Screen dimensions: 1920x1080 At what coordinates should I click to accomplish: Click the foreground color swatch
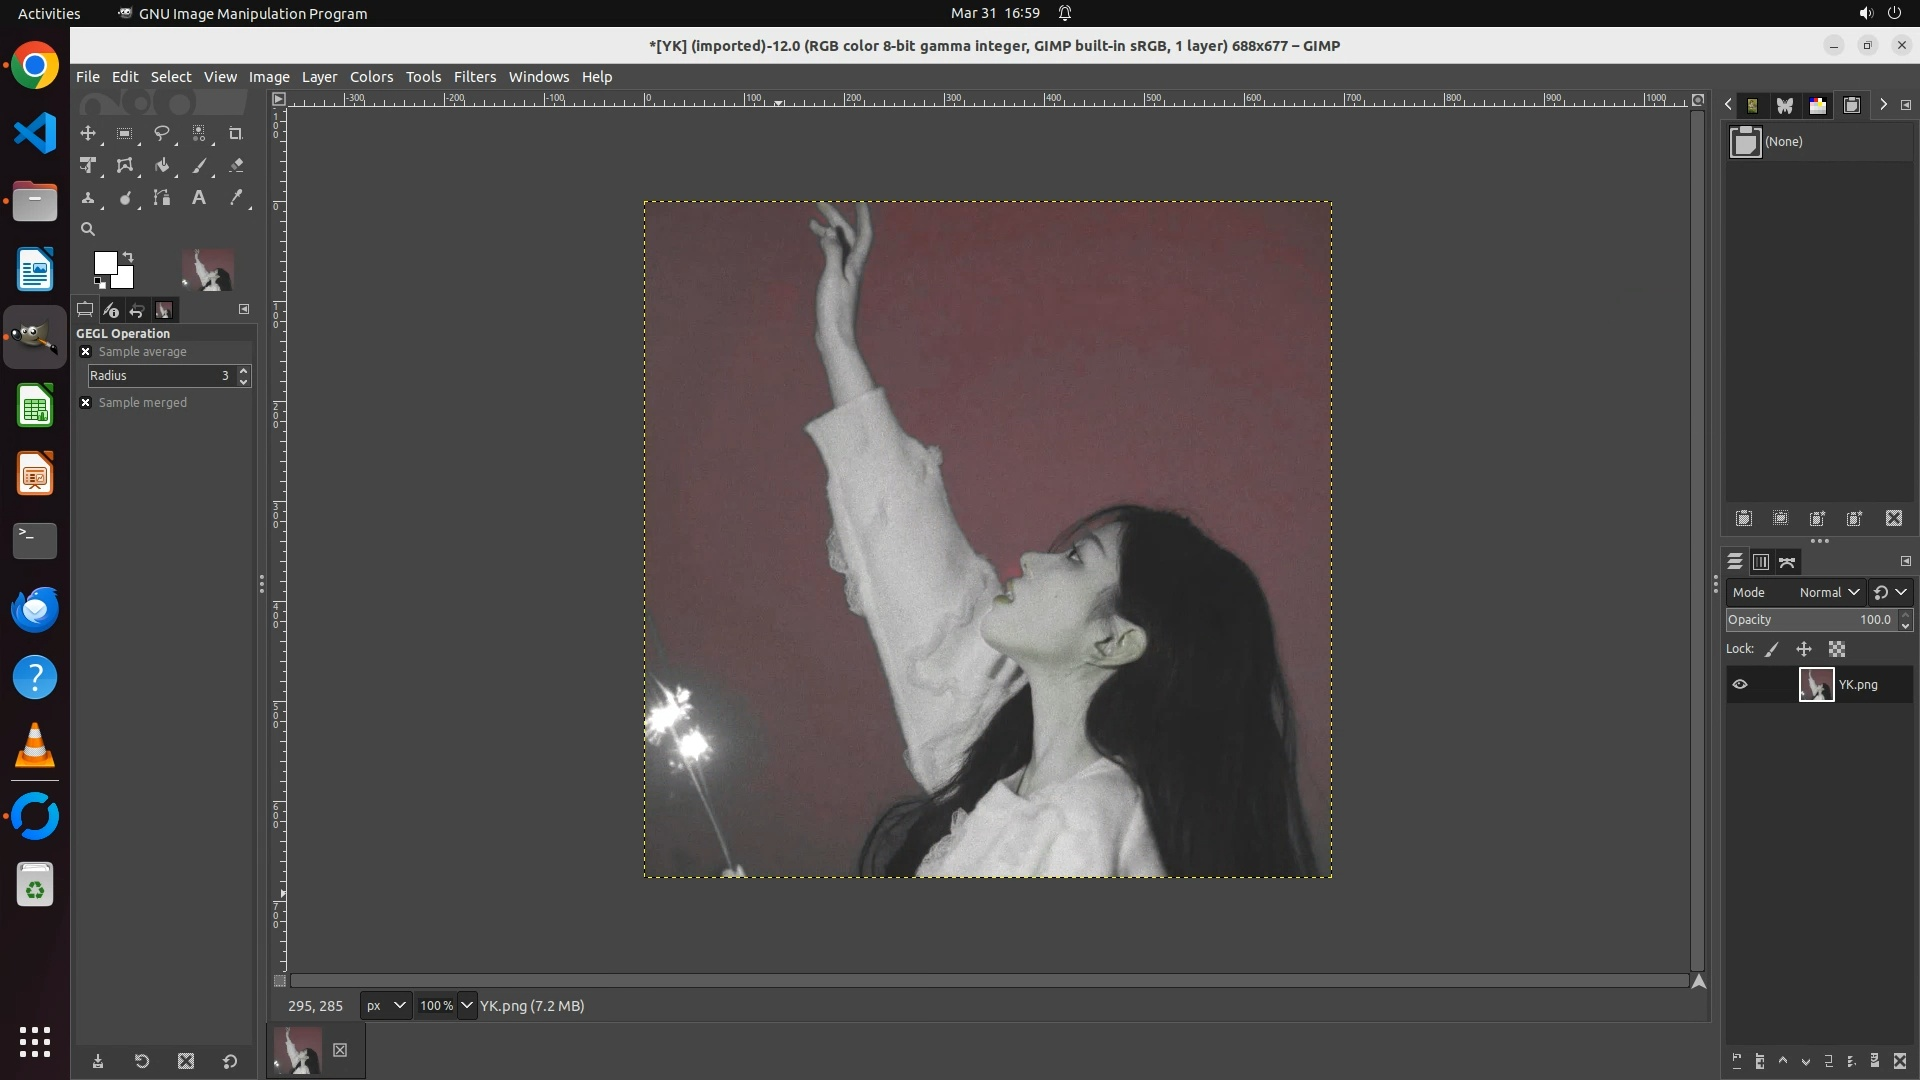tap(105, 263)
